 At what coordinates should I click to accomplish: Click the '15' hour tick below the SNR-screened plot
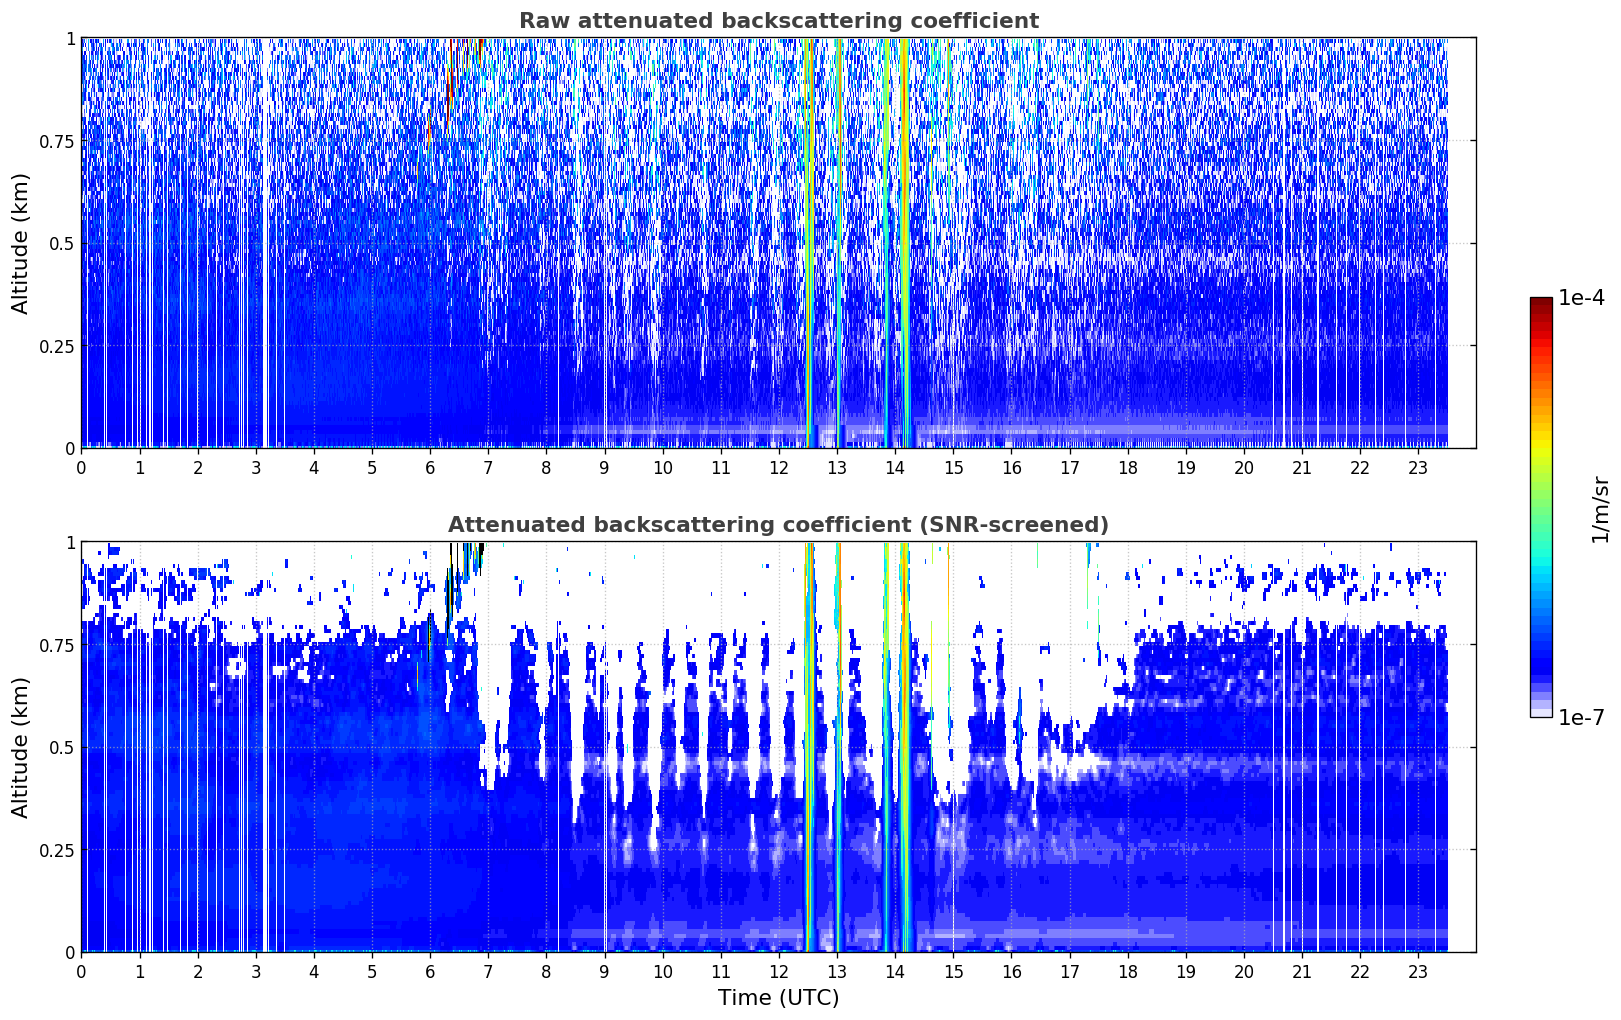(954, 971)
